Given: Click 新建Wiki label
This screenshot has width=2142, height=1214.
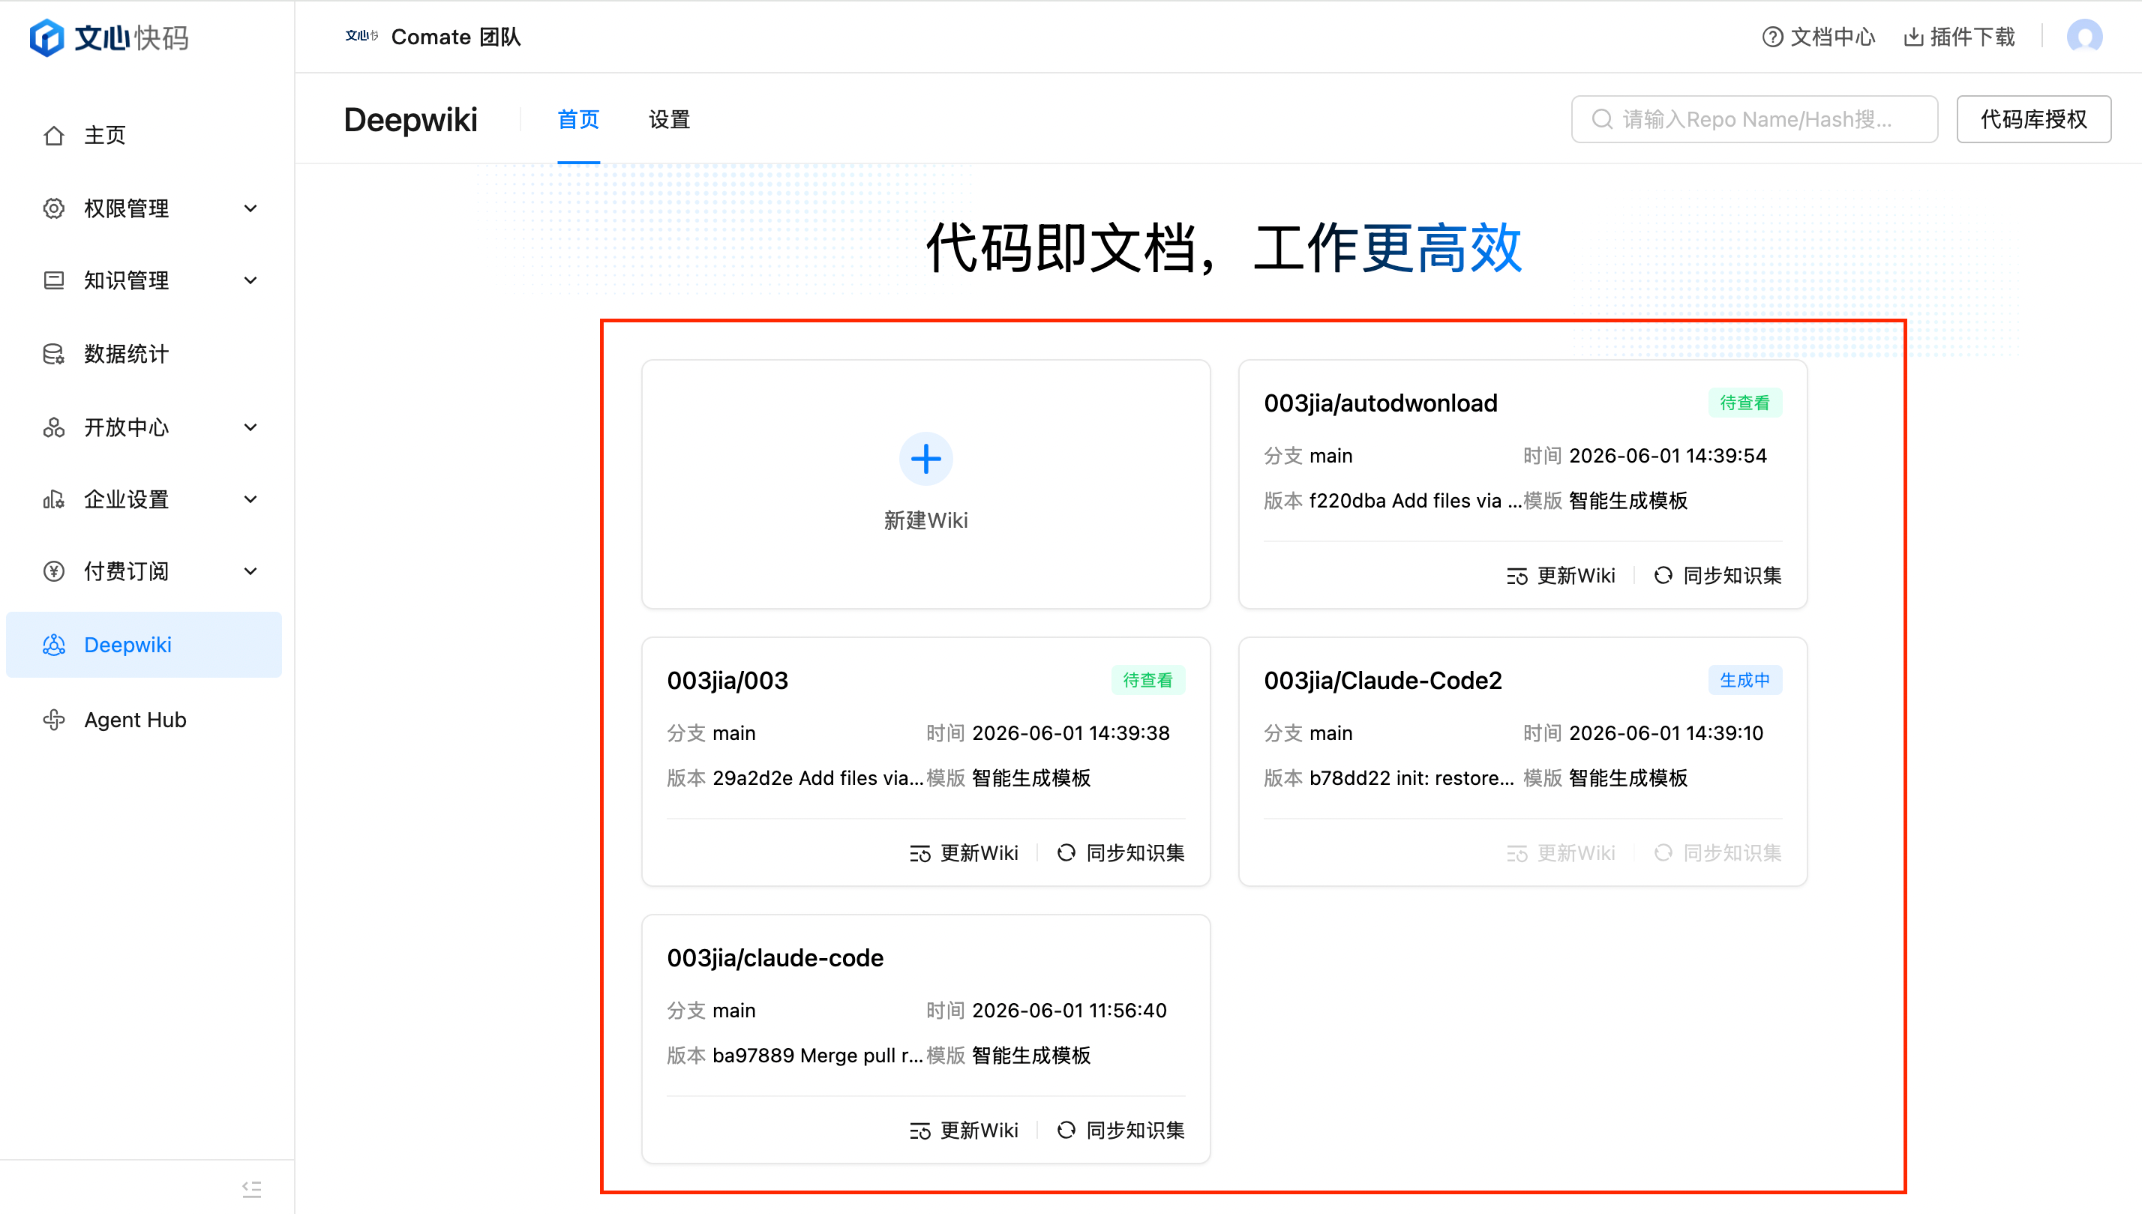Looking at the screenshot, I should [x=926, y=521].
